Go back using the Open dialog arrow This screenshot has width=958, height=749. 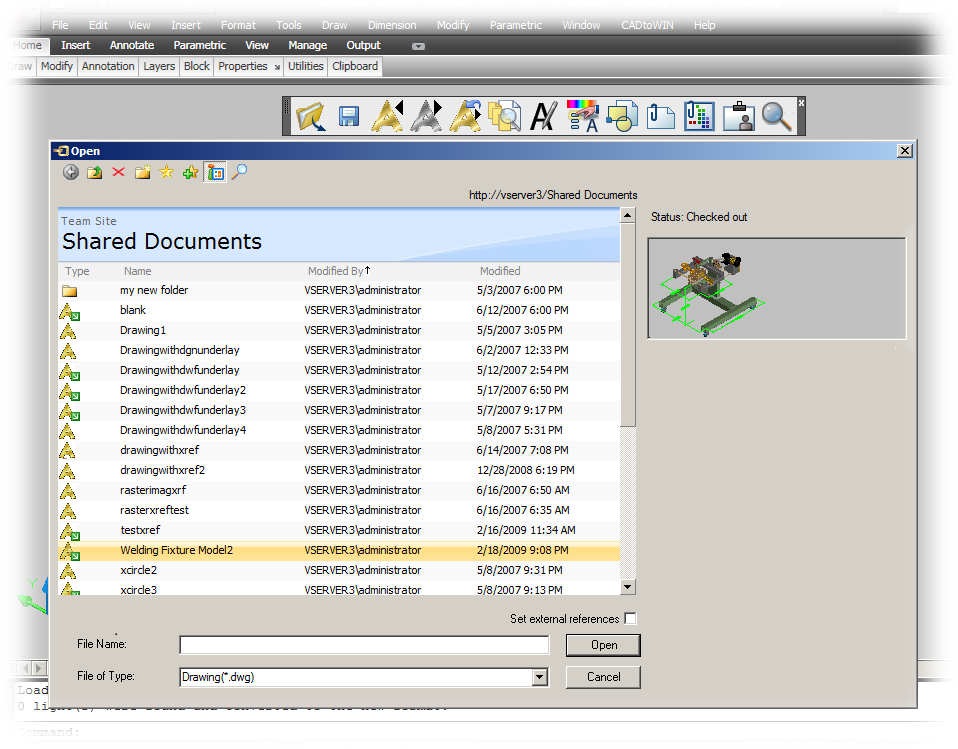pos(71,172)
